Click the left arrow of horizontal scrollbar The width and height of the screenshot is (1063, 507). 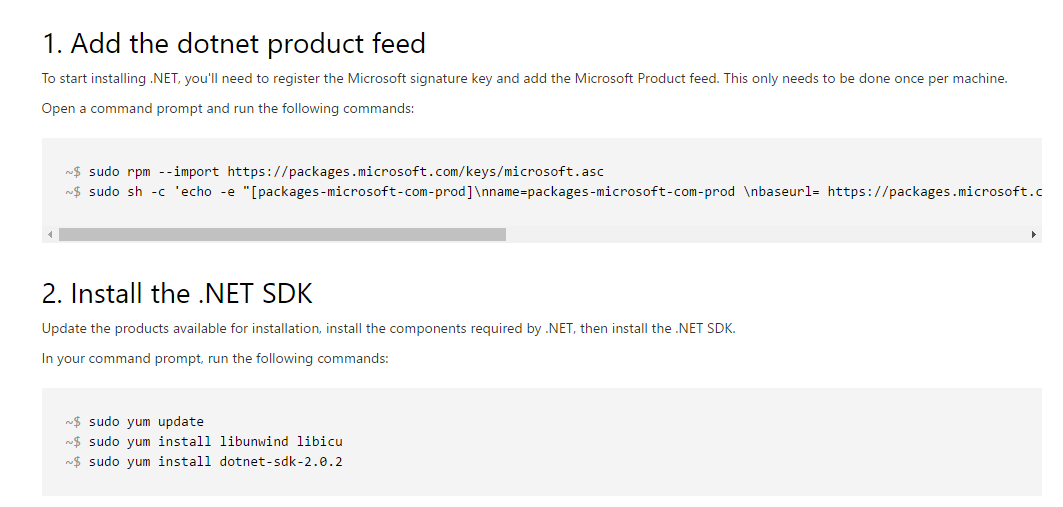point(49,234)
